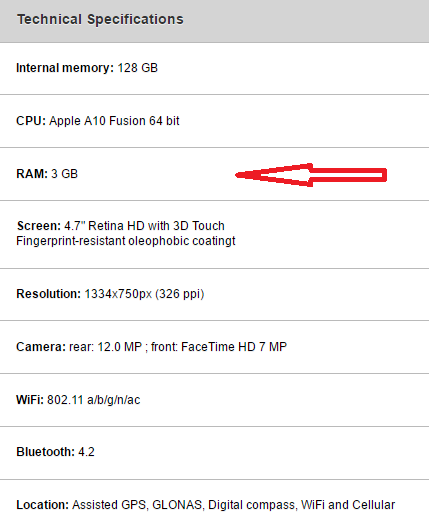Select the Camera label
Image resolution: width=429 pixels, height=525 pixels.
41,347
